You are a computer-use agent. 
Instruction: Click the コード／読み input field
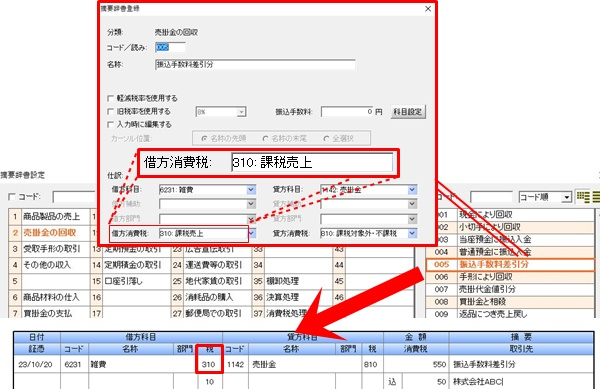(x=170, y=47)
